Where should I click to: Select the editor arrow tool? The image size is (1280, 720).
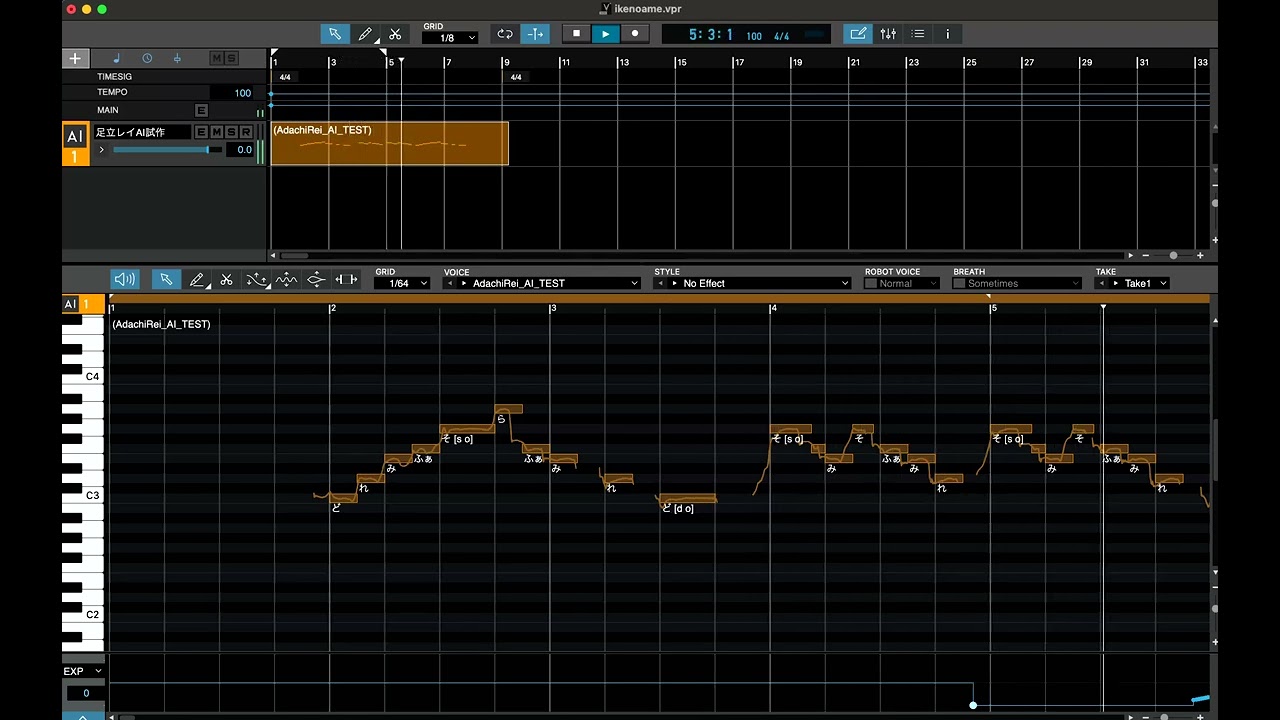coord(166,280)
